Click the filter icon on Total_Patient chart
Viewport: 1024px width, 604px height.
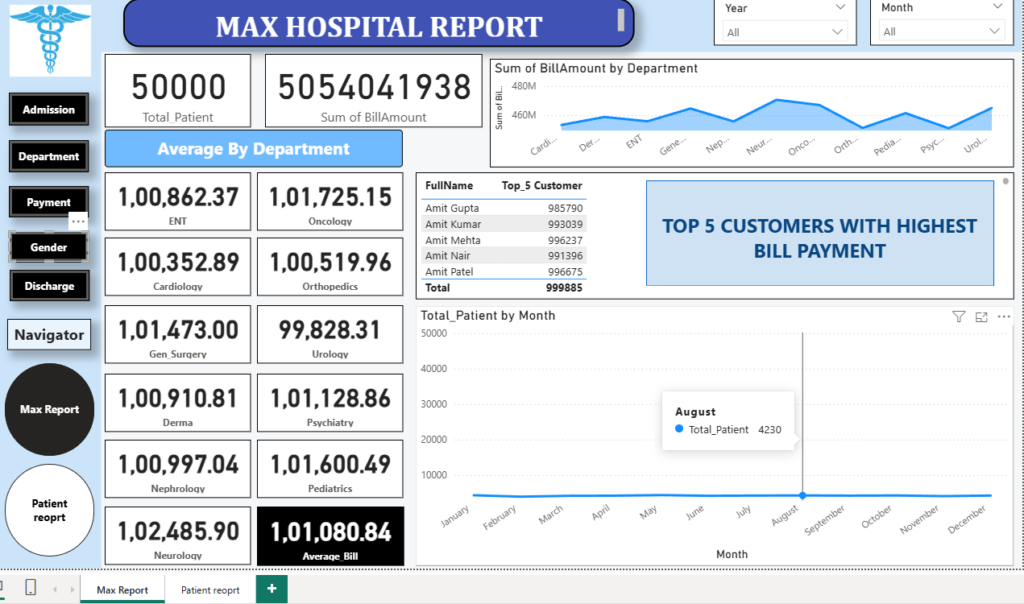[x=958, y=317]
